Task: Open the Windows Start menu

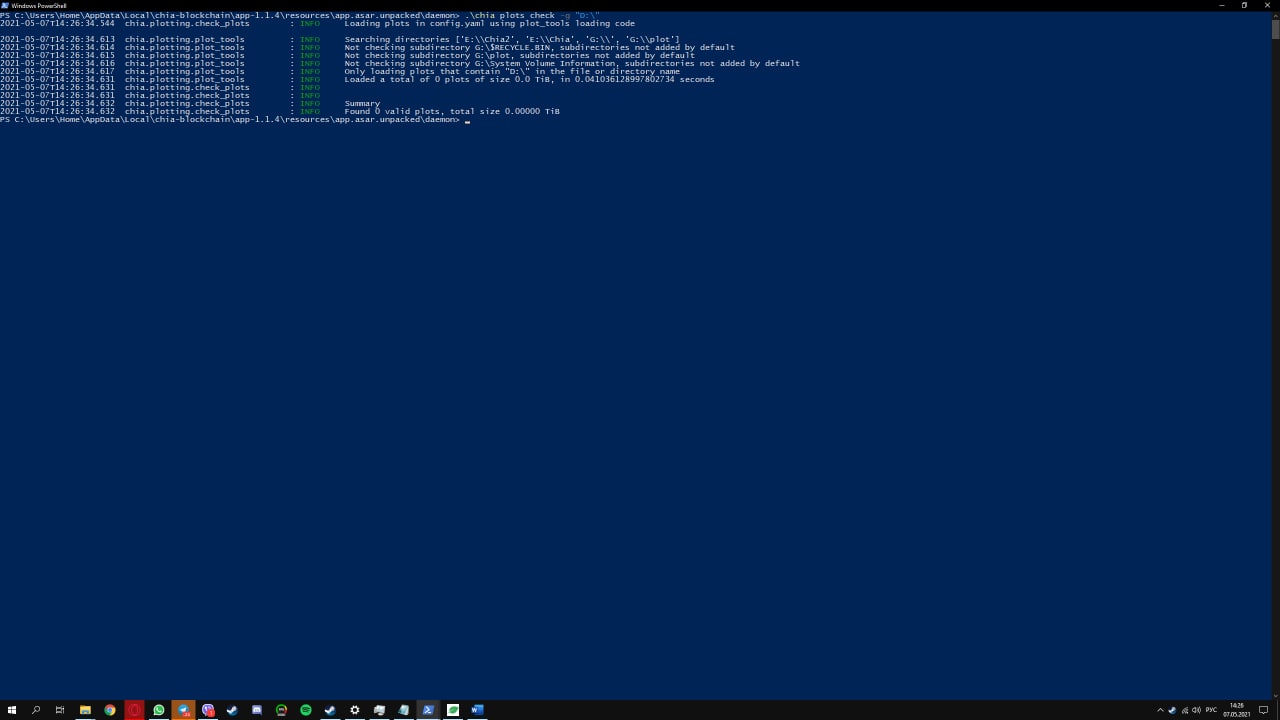Action: pyautogui.click(x=12, y=710)
